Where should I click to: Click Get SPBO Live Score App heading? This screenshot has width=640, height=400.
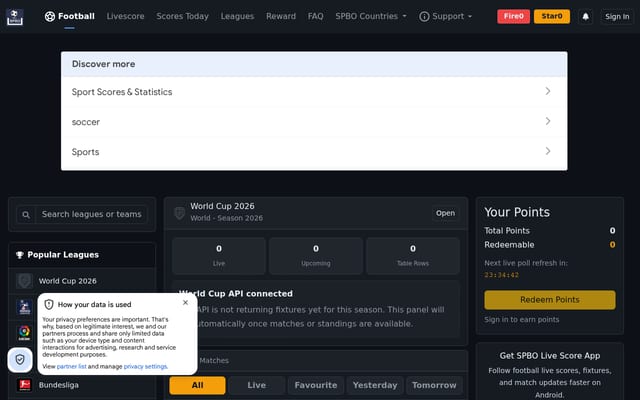[550, 356]
